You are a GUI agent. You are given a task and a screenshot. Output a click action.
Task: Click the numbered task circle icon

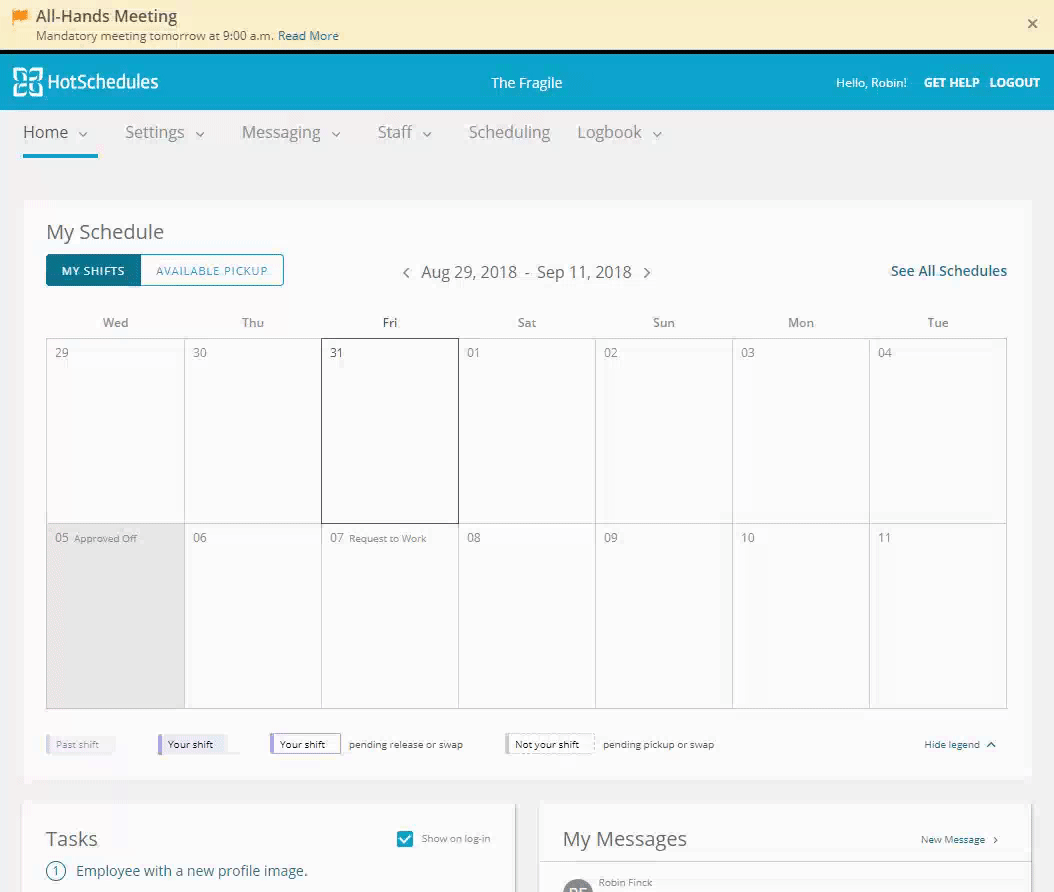click(57, 871)
